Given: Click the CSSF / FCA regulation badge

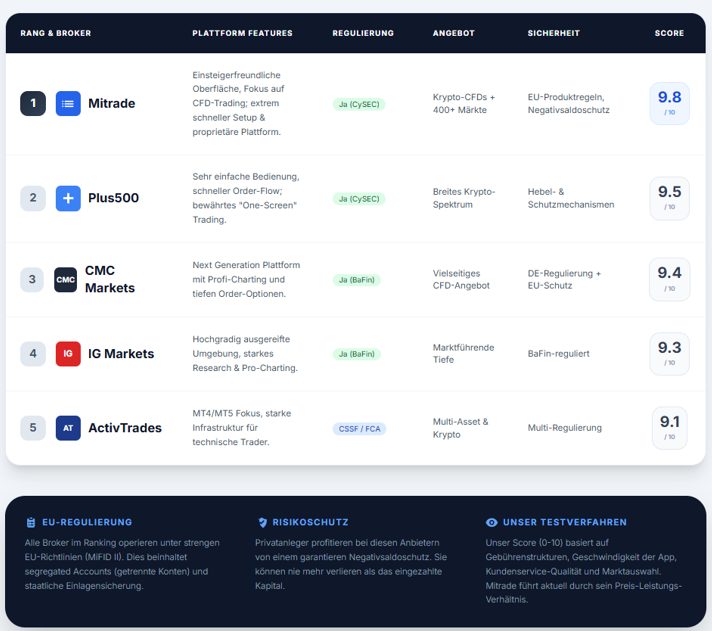Looking at the screenshot, I should (359, 429).
